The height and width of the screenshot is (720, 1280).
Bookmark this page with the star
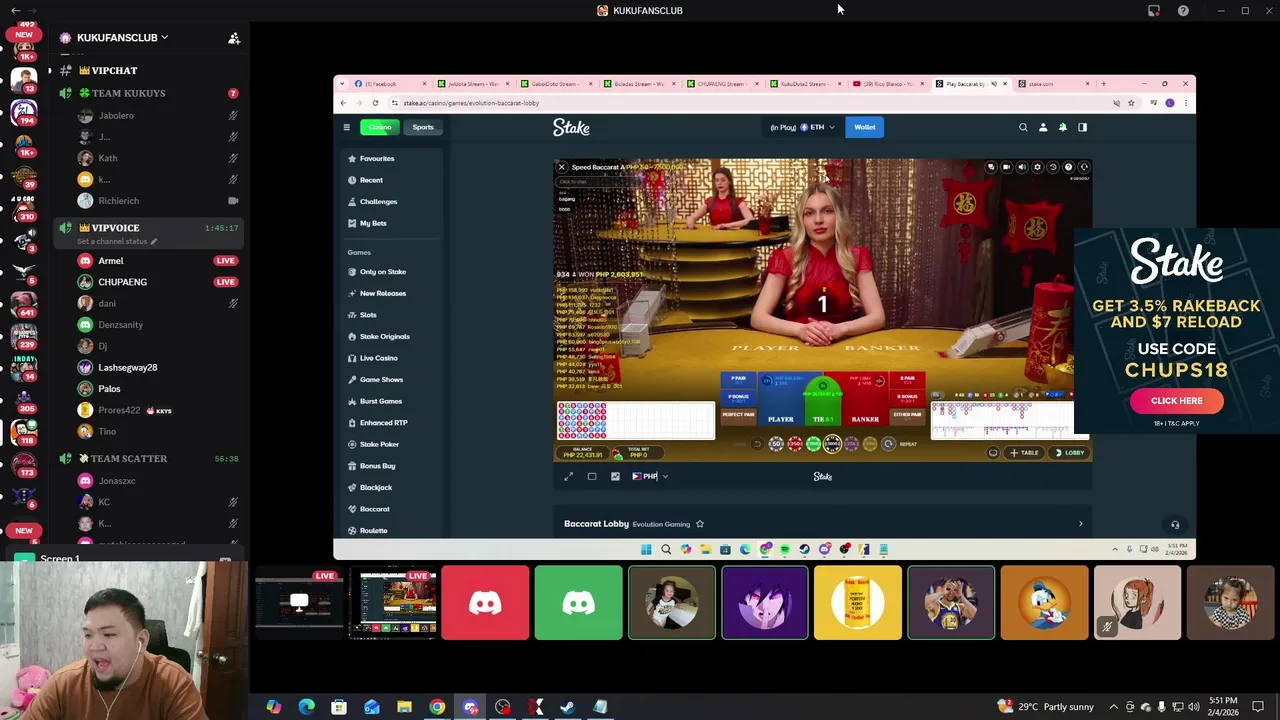click(x=1131, y=103)
